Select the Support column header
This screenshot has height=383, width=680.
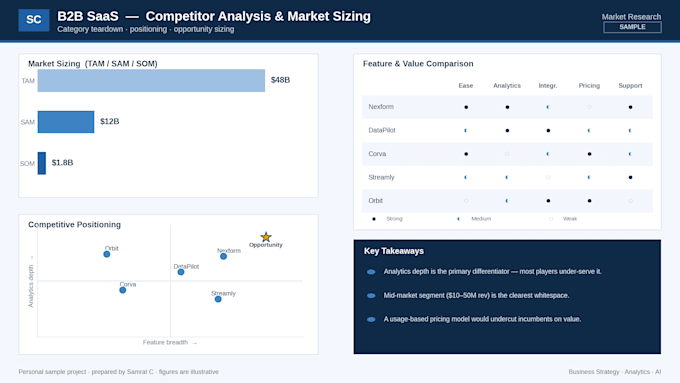click(x=630, y=85)
